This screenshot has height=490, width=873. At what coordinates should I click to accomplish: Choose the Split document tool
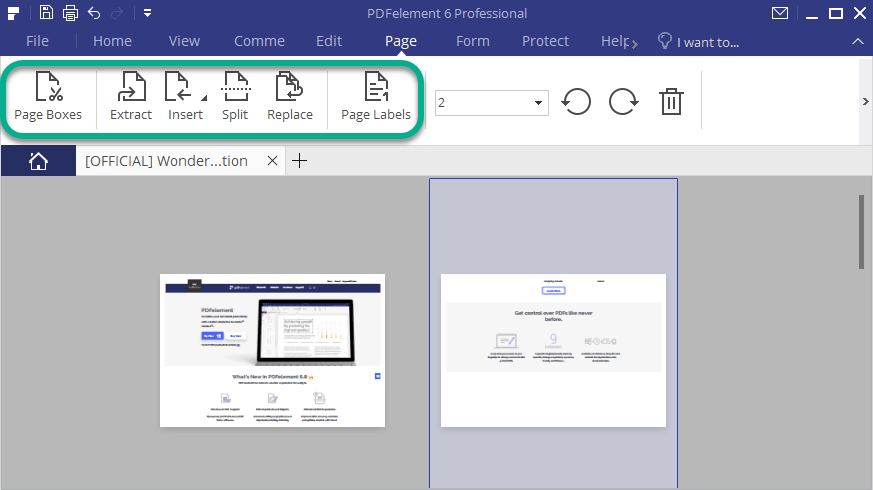coord(236,96)
